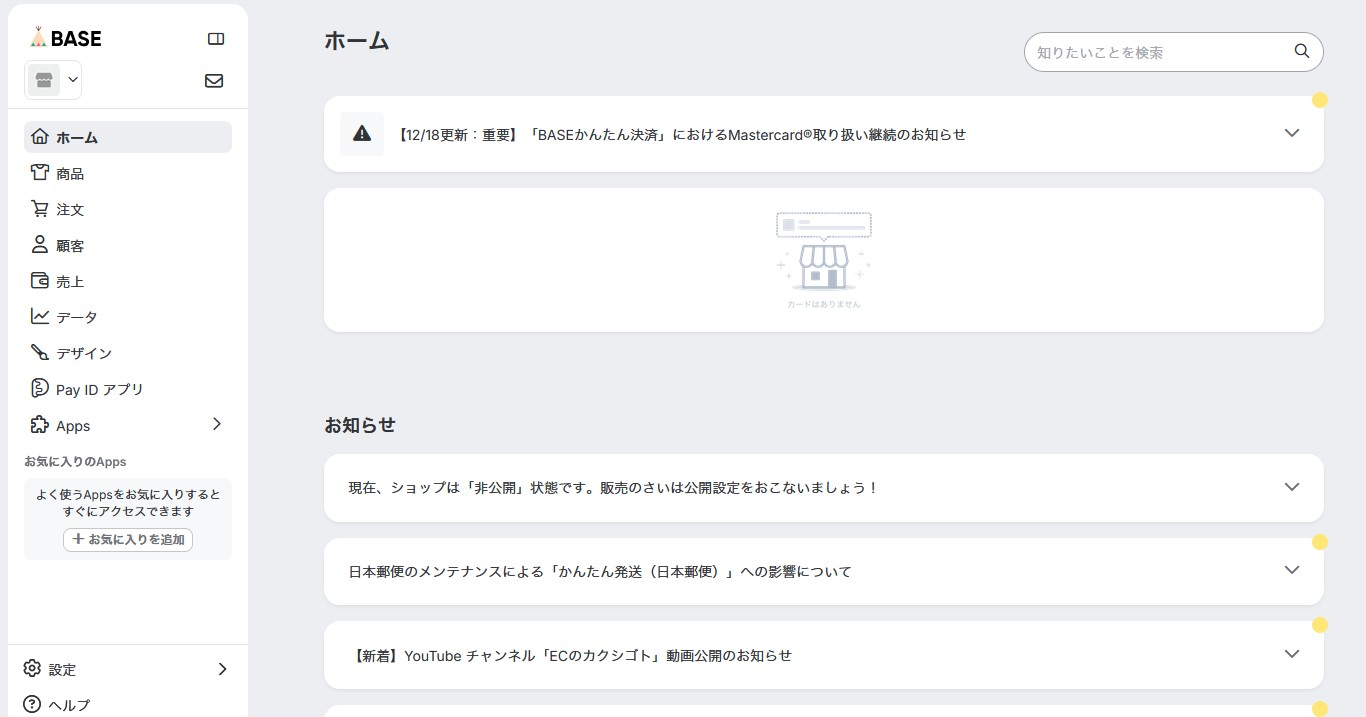Open the ヘルプ help link
The width and height of the screenshot is (1366, 717).
pyautogui.click(x=69, y=705)
